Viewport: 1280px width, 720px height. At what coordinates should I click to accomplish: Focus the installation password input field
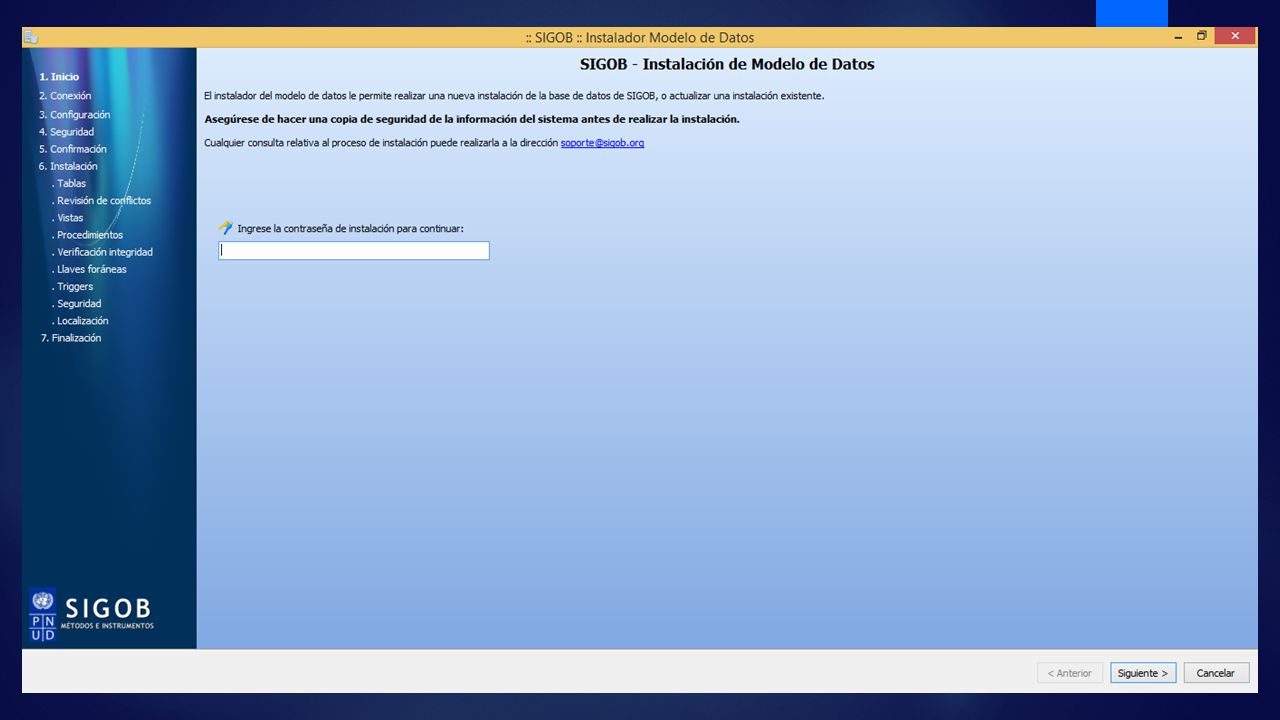coord(354,251)
